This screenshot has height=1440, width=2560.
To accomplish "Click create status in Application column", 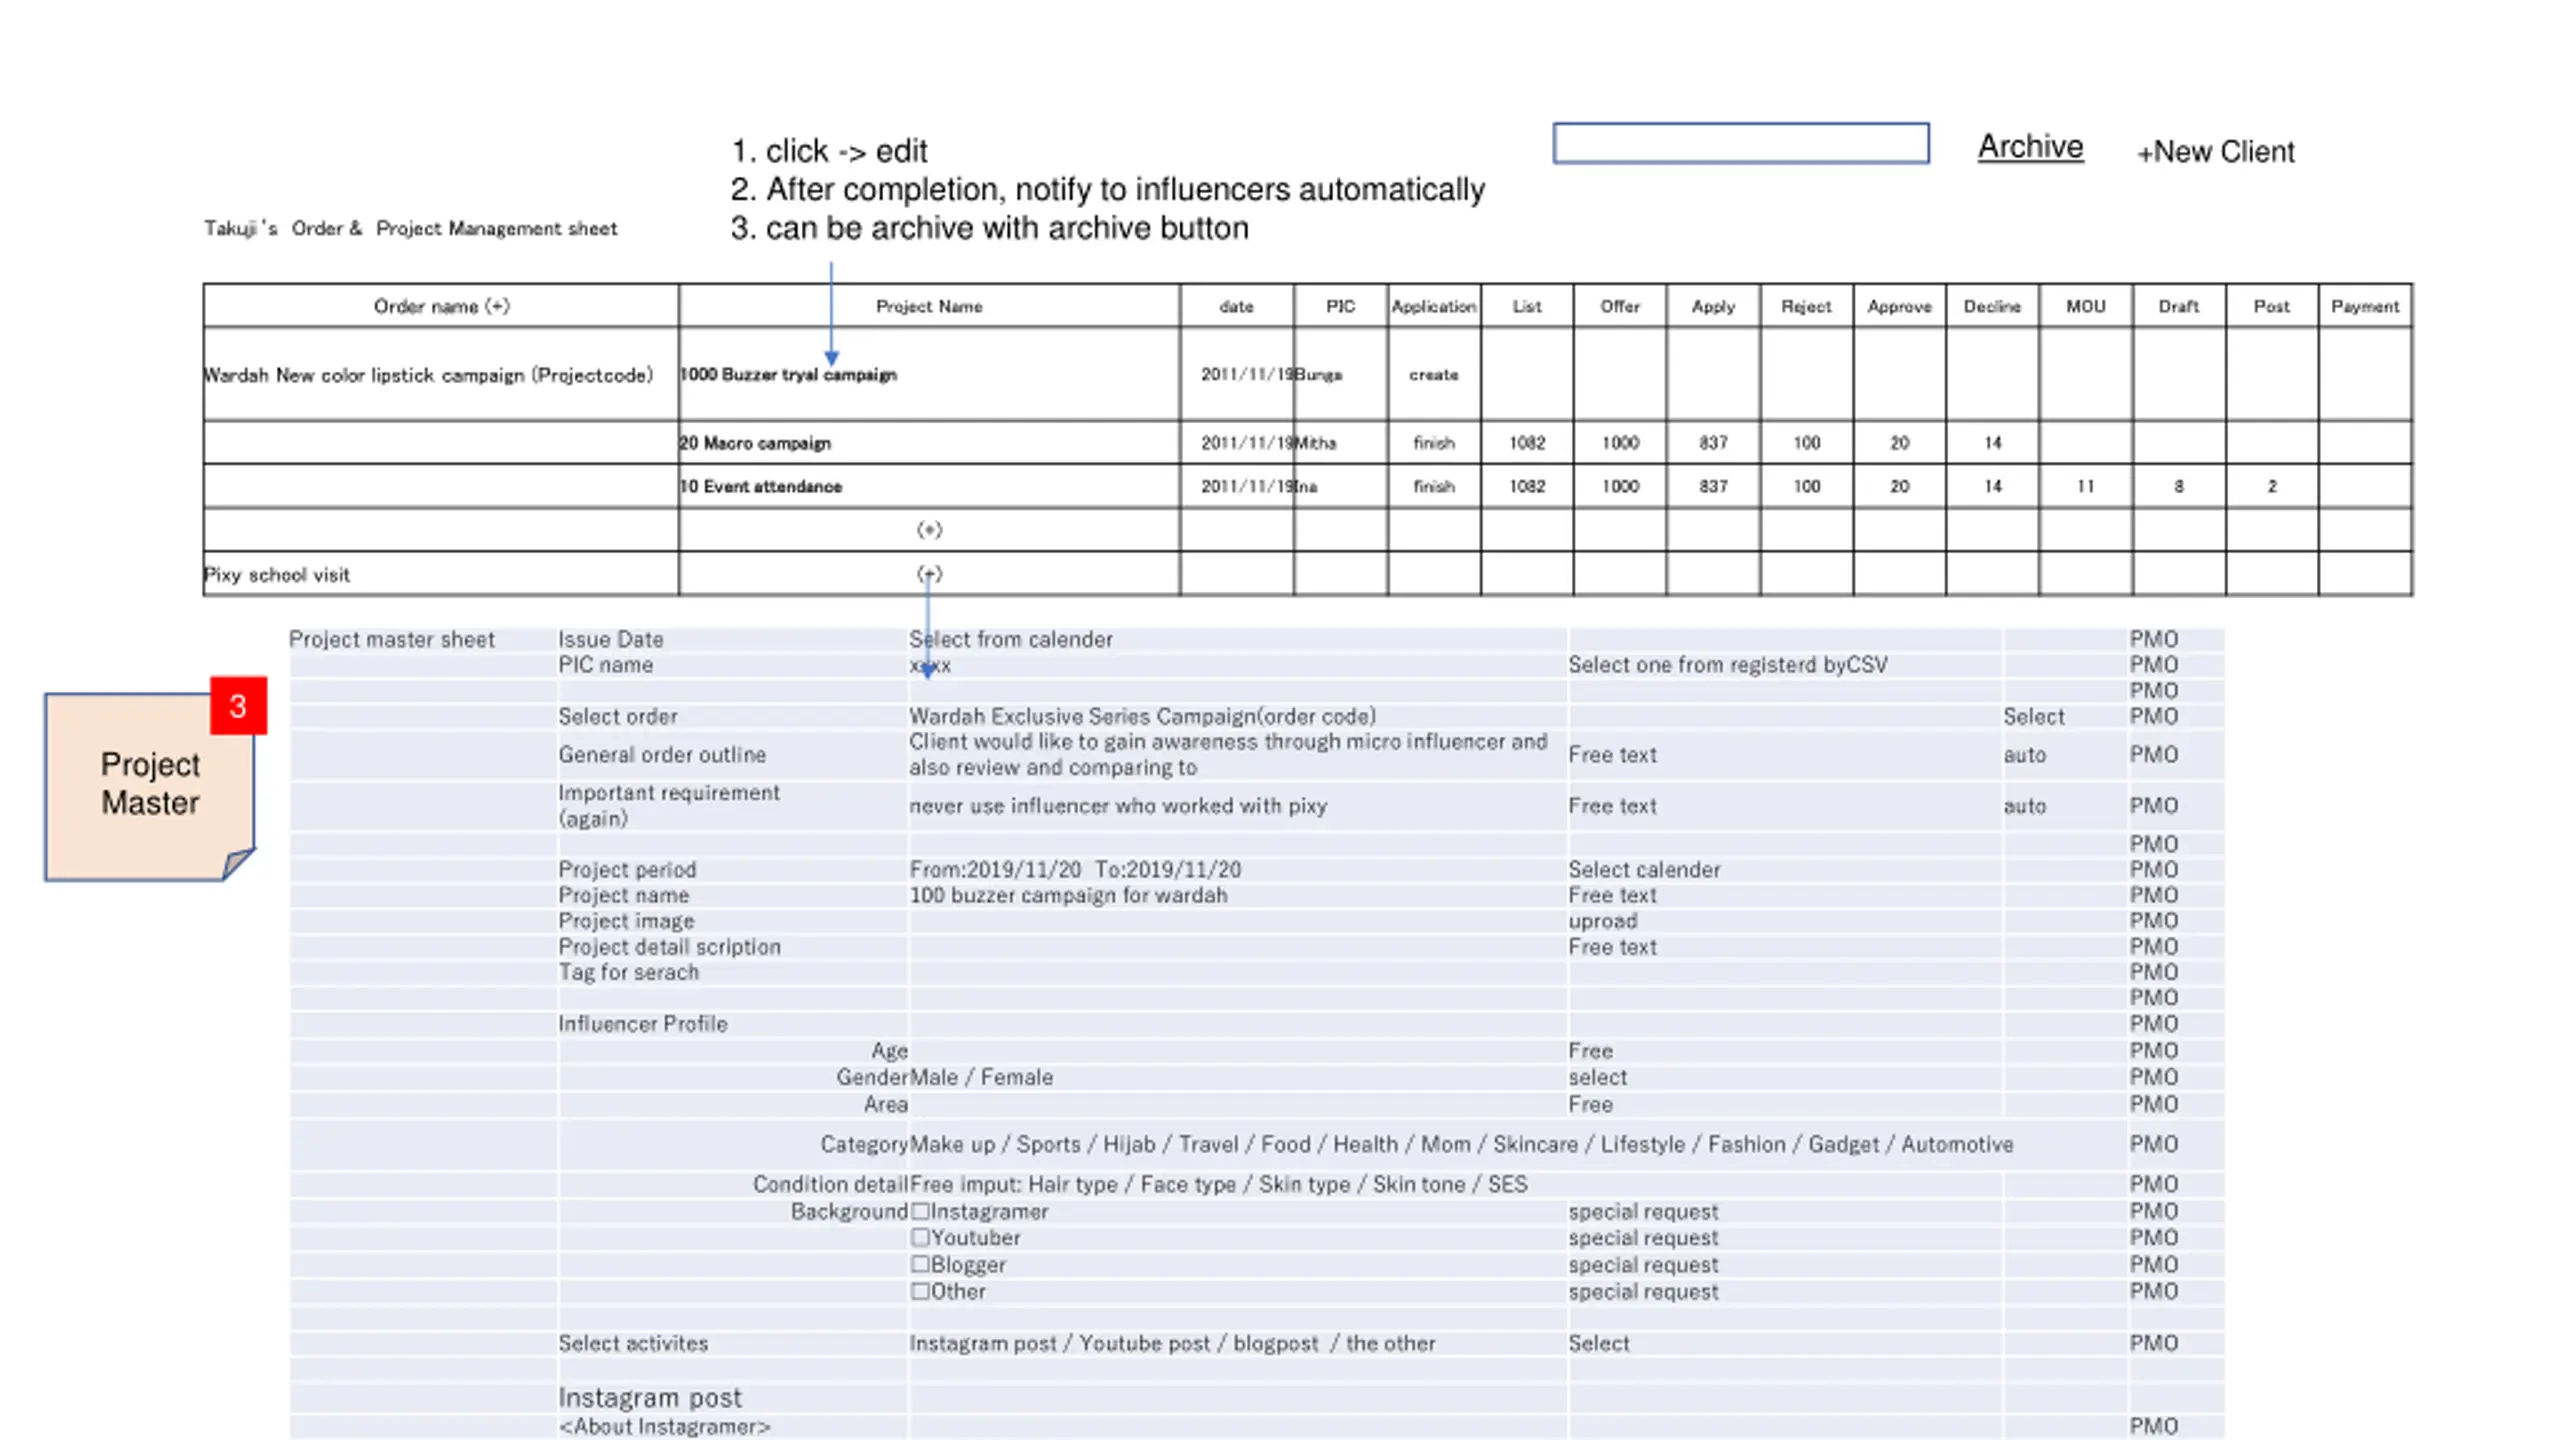I will click(1433, 374).
